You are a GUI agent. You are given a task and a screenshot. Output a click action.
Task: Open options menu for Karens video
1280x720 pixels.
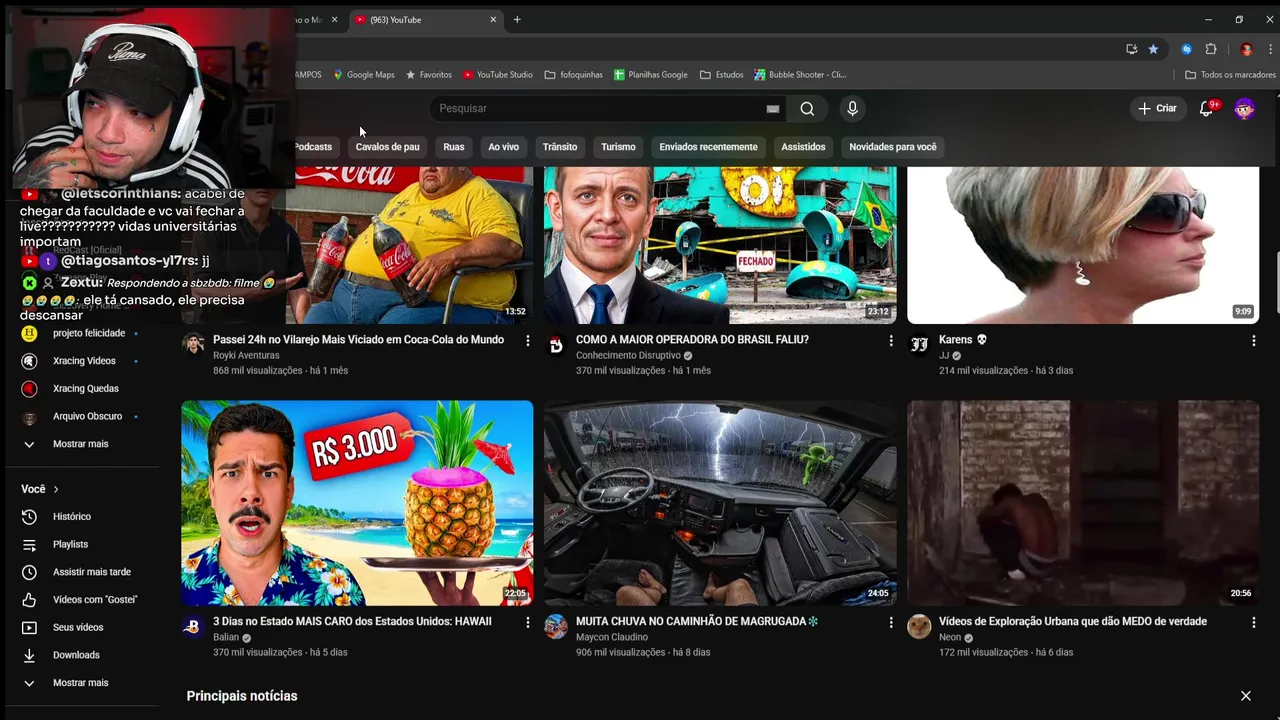point(1253,341)
